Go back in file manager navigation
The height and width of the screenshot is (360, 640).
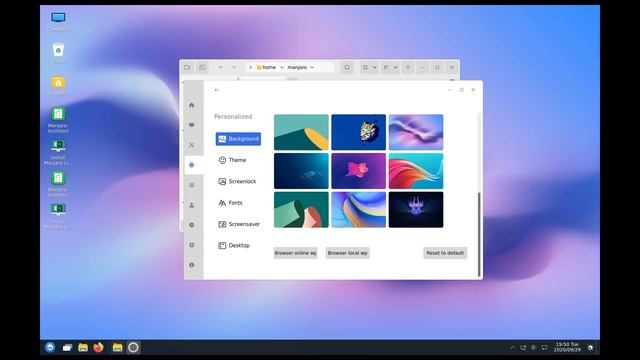(221, 67)
